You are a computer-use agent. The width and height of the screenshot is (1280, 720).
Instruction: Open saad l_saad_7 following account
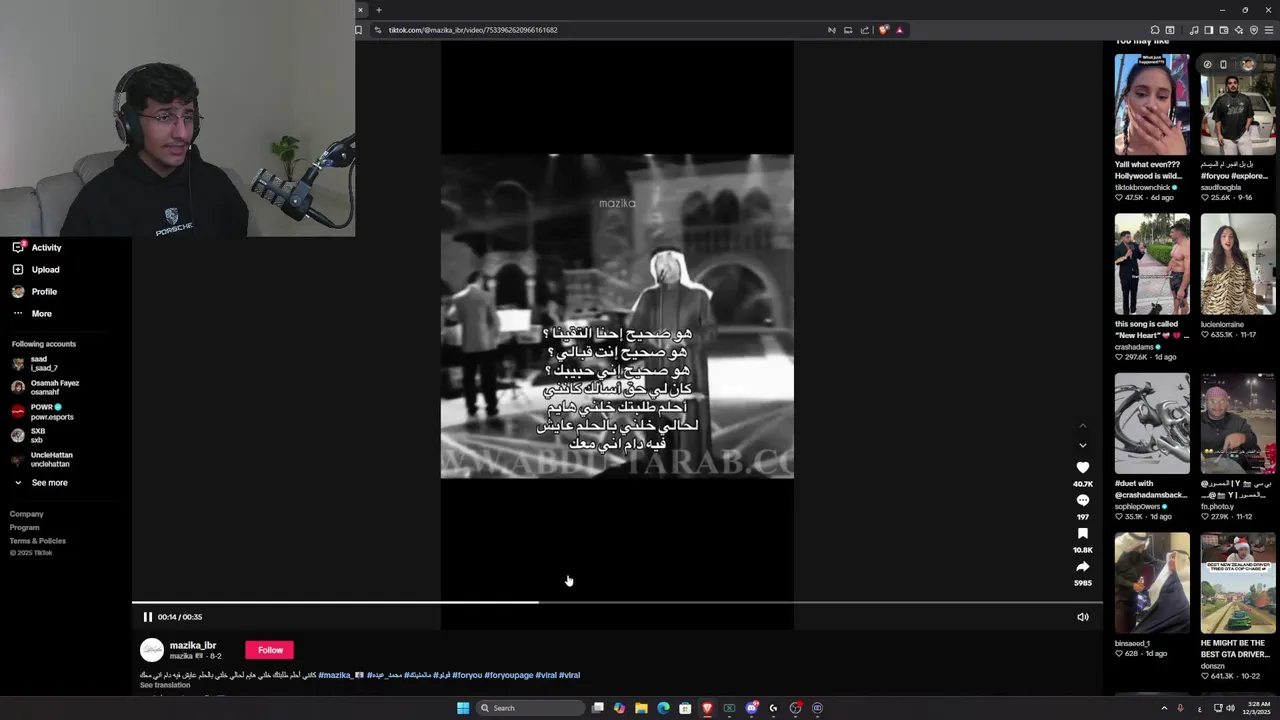(x=35, y=363)
